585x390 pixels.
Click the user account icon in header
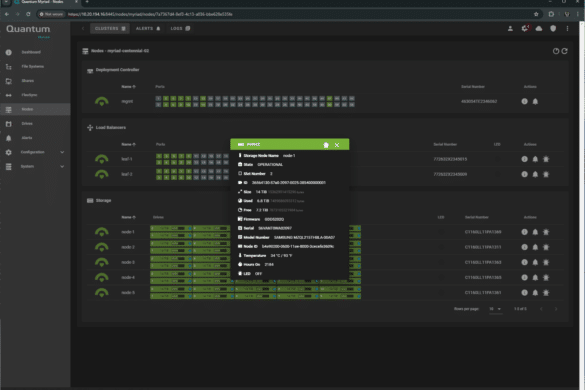(510, 29)
